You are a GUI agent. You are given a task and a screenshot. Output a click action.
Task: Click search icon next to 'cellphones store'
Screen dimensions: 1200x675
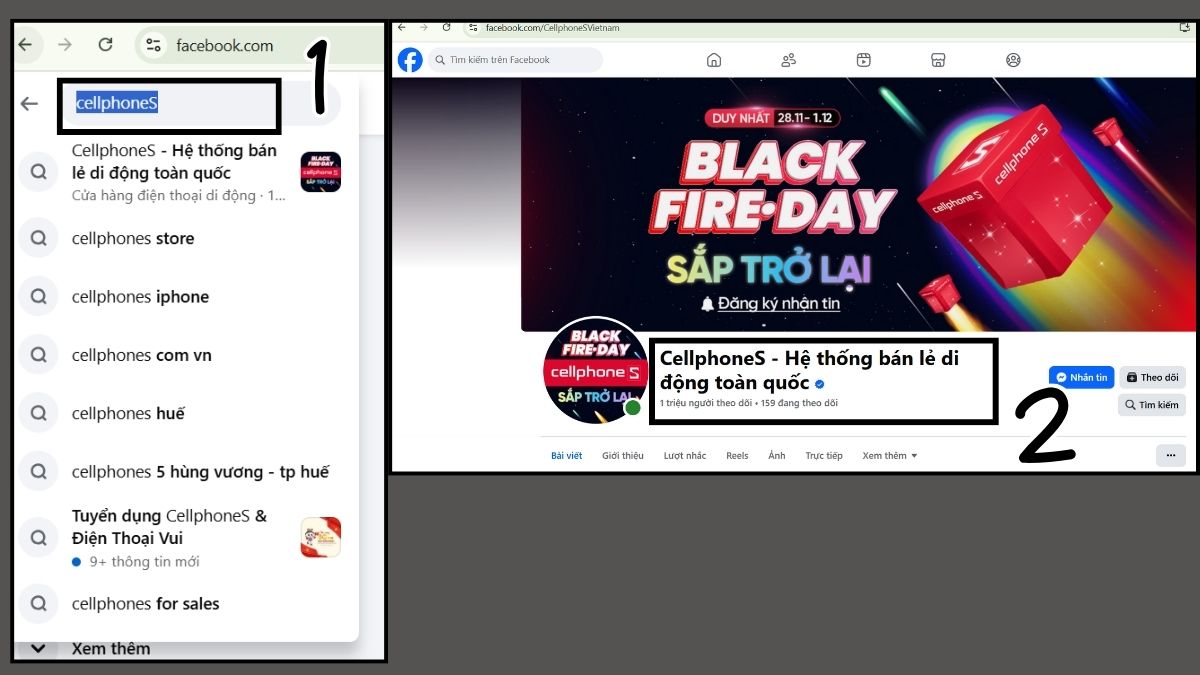(x=38, y=239)
